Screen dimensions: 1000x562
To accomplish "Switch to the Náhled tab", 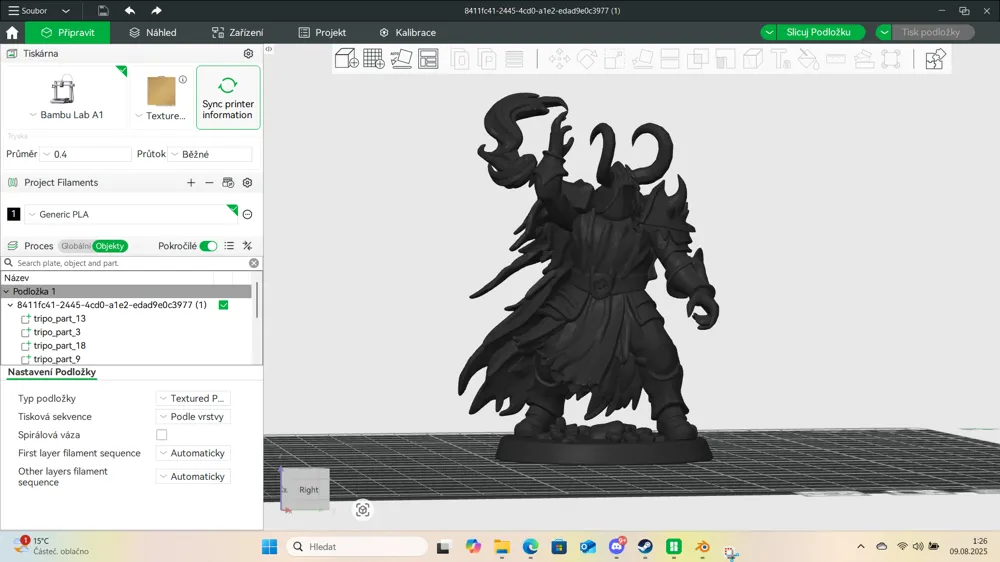I will tap(152, 33).
